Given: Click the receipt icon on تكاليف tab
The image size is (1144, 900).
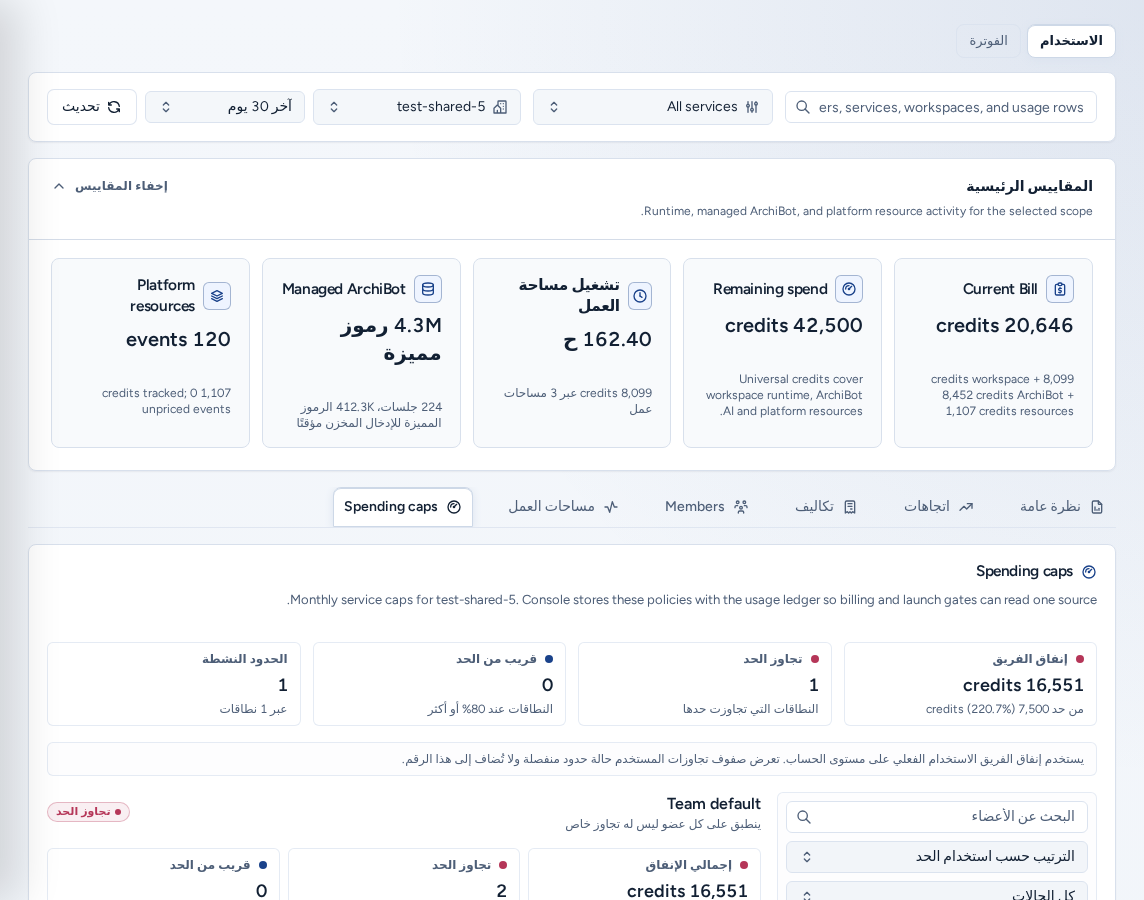Looking at the screenshot, I should (850, 507).
